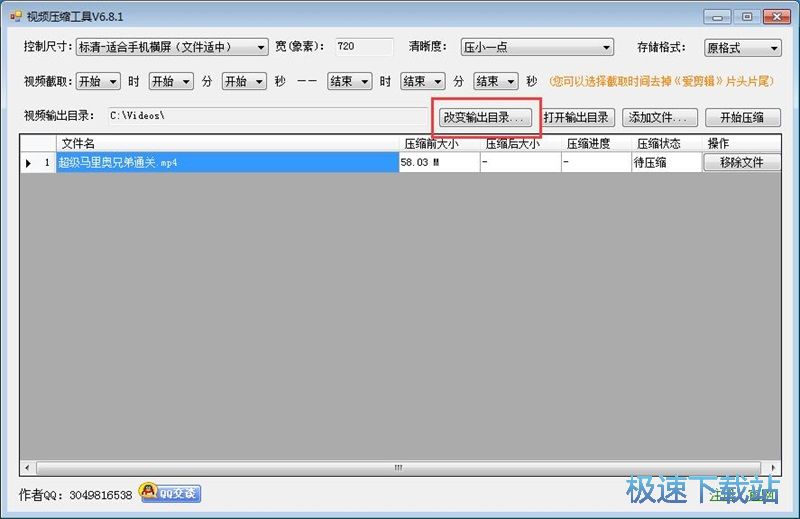Viewport: 800px width, 519px height.
Task: Select row 1 via row header arrow
Action: click(x=38, y=162)
